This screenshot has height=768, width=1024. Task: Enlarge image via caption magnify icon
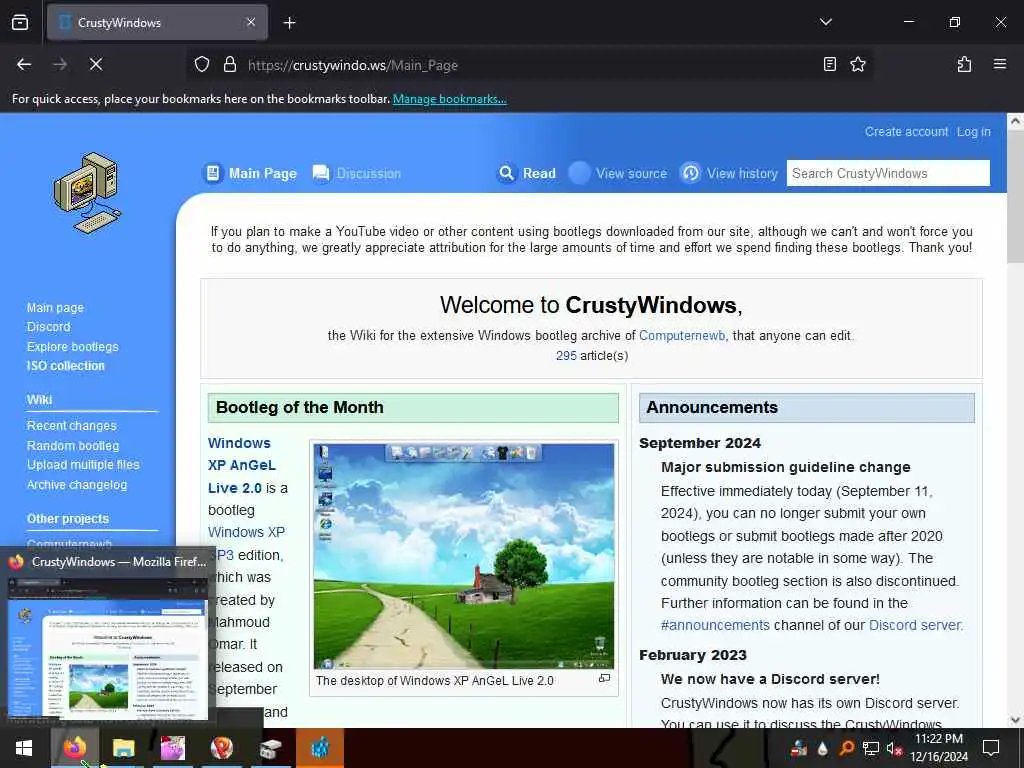[x=604, y=679]
